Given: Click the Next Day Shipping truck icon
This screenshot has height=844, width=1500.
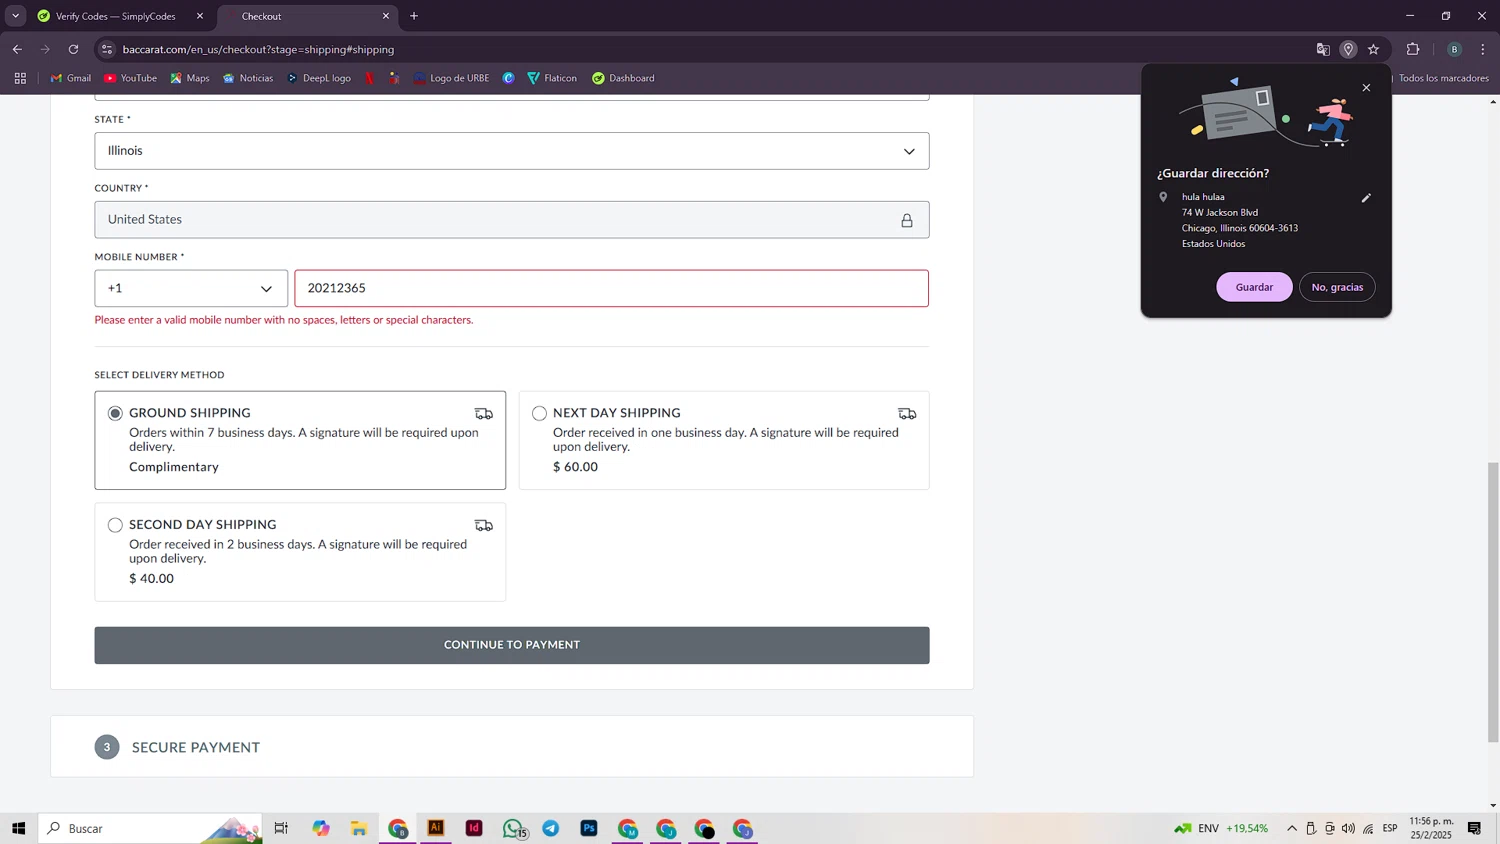Looking at the screenshot, I should [x=907, y=414].
